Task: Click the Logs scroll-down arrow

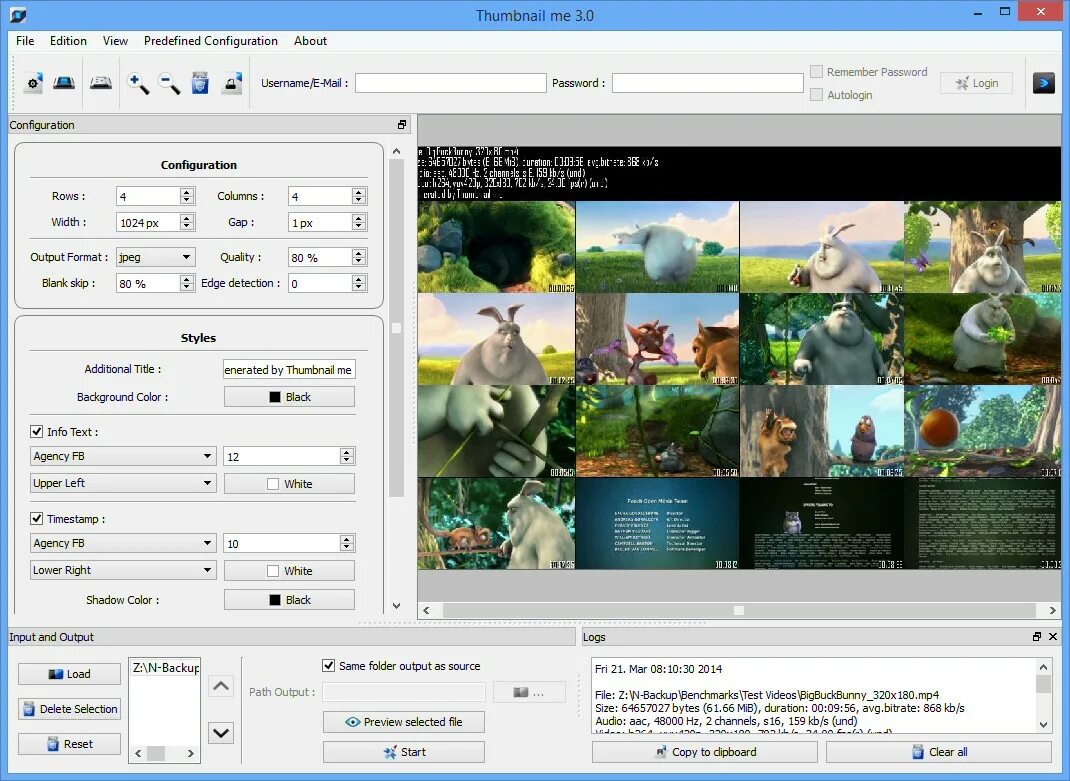Action: (x=1043, y=724)
